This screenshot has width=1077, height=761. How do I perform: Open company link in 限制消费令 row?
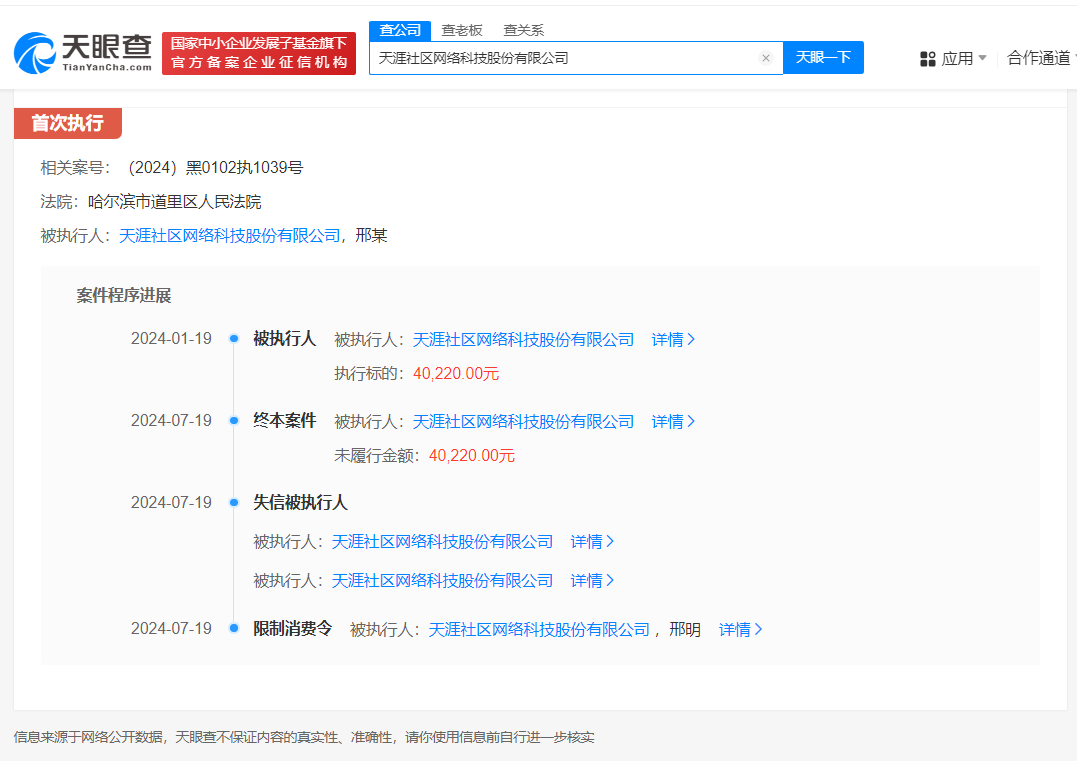539,629
